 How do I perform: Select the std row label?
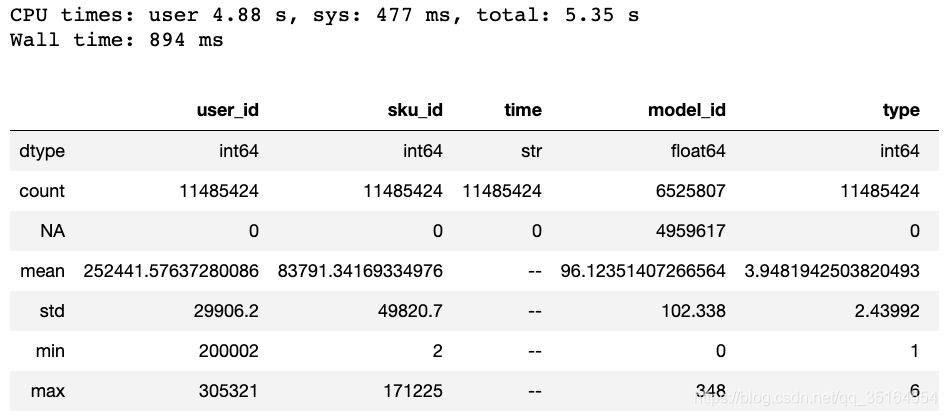pyautogui.click(x=51, y=311)
